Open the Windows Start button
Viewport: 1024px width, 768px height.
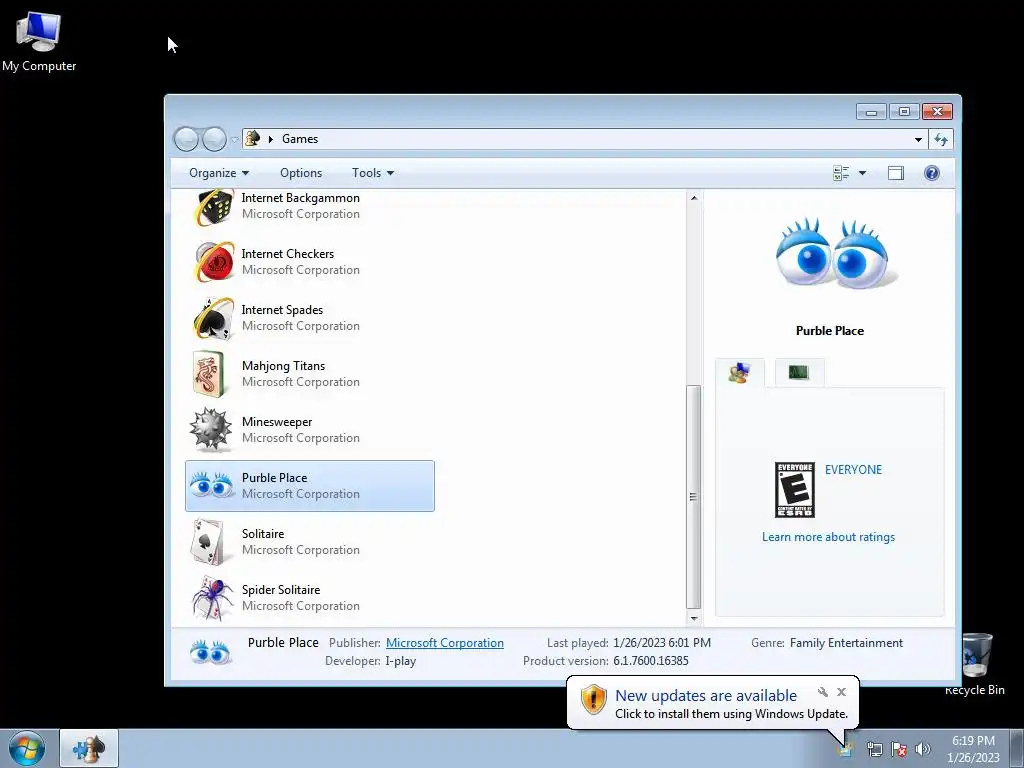coord(26,748)
